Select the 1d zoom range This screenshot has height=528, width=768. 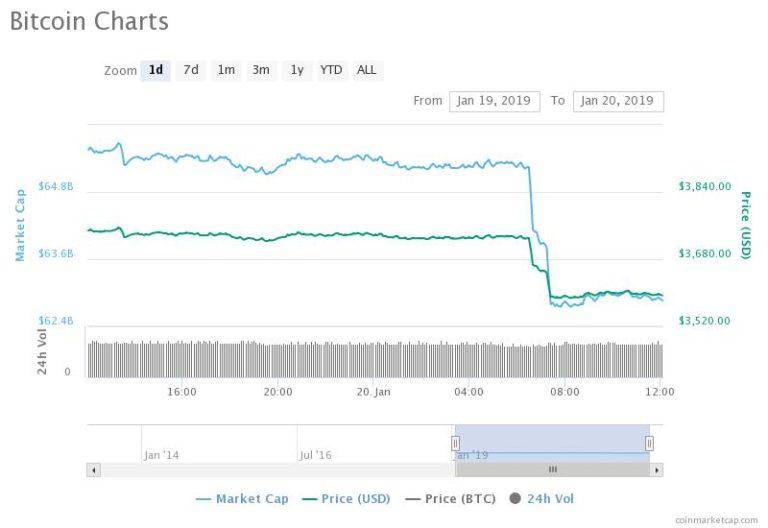156,70
